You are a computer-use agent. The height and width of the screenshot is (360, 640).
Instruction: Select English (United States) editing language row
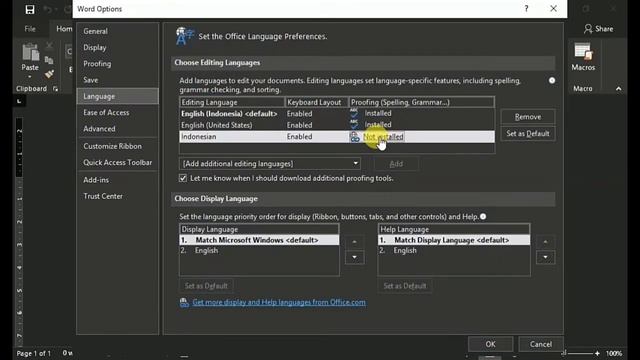[x=337, y=125]
